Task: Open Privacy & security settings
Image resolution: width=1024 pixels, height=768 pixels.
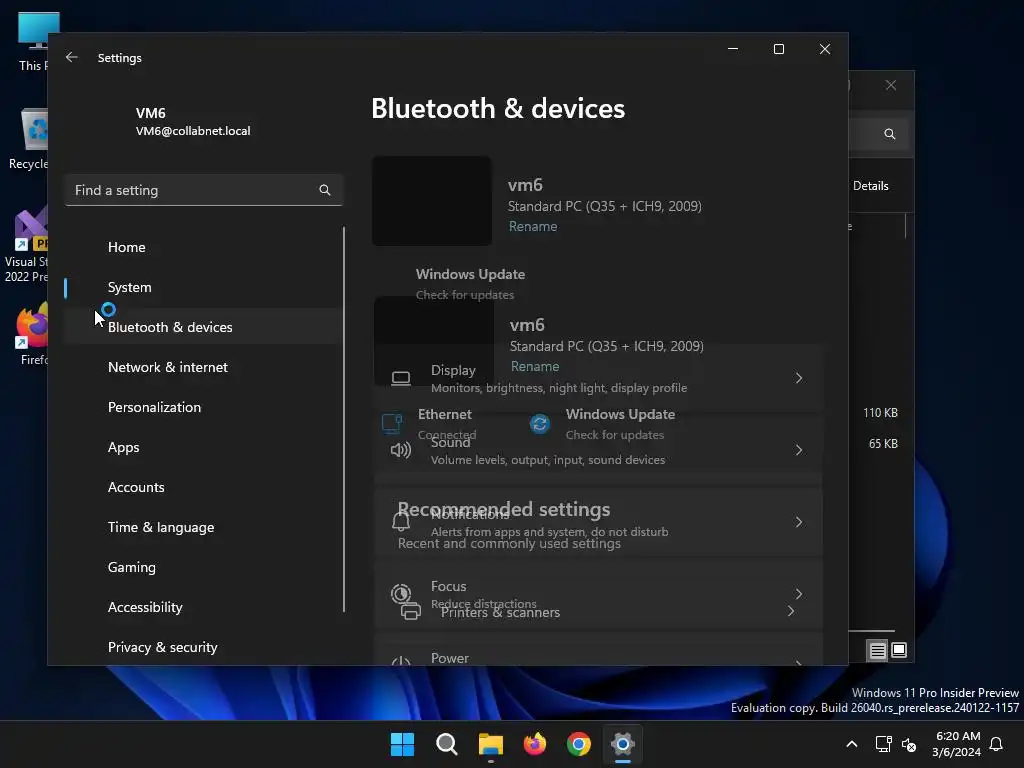Action: point(163,647)
